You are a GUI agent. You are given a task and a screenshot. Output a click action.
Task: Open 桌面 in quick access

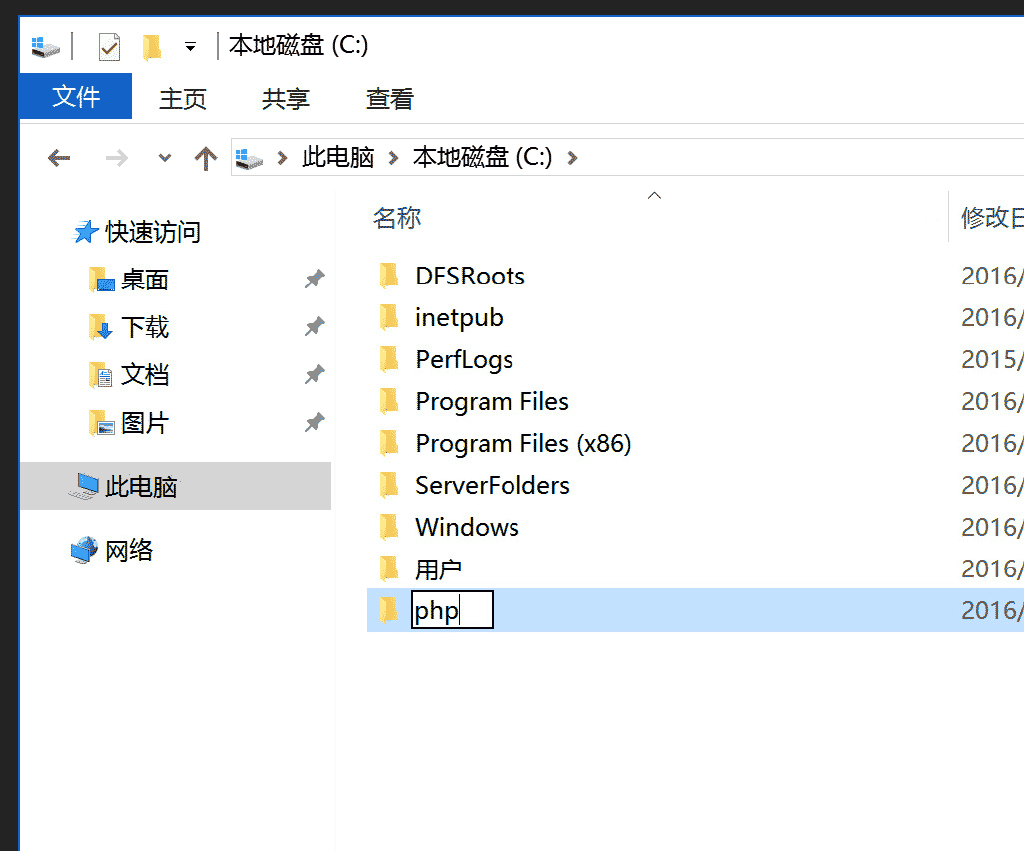144,280
